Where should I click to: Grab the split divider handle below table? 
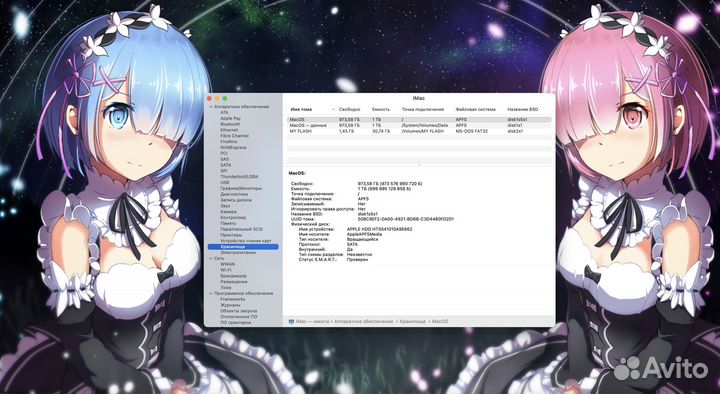419,164
